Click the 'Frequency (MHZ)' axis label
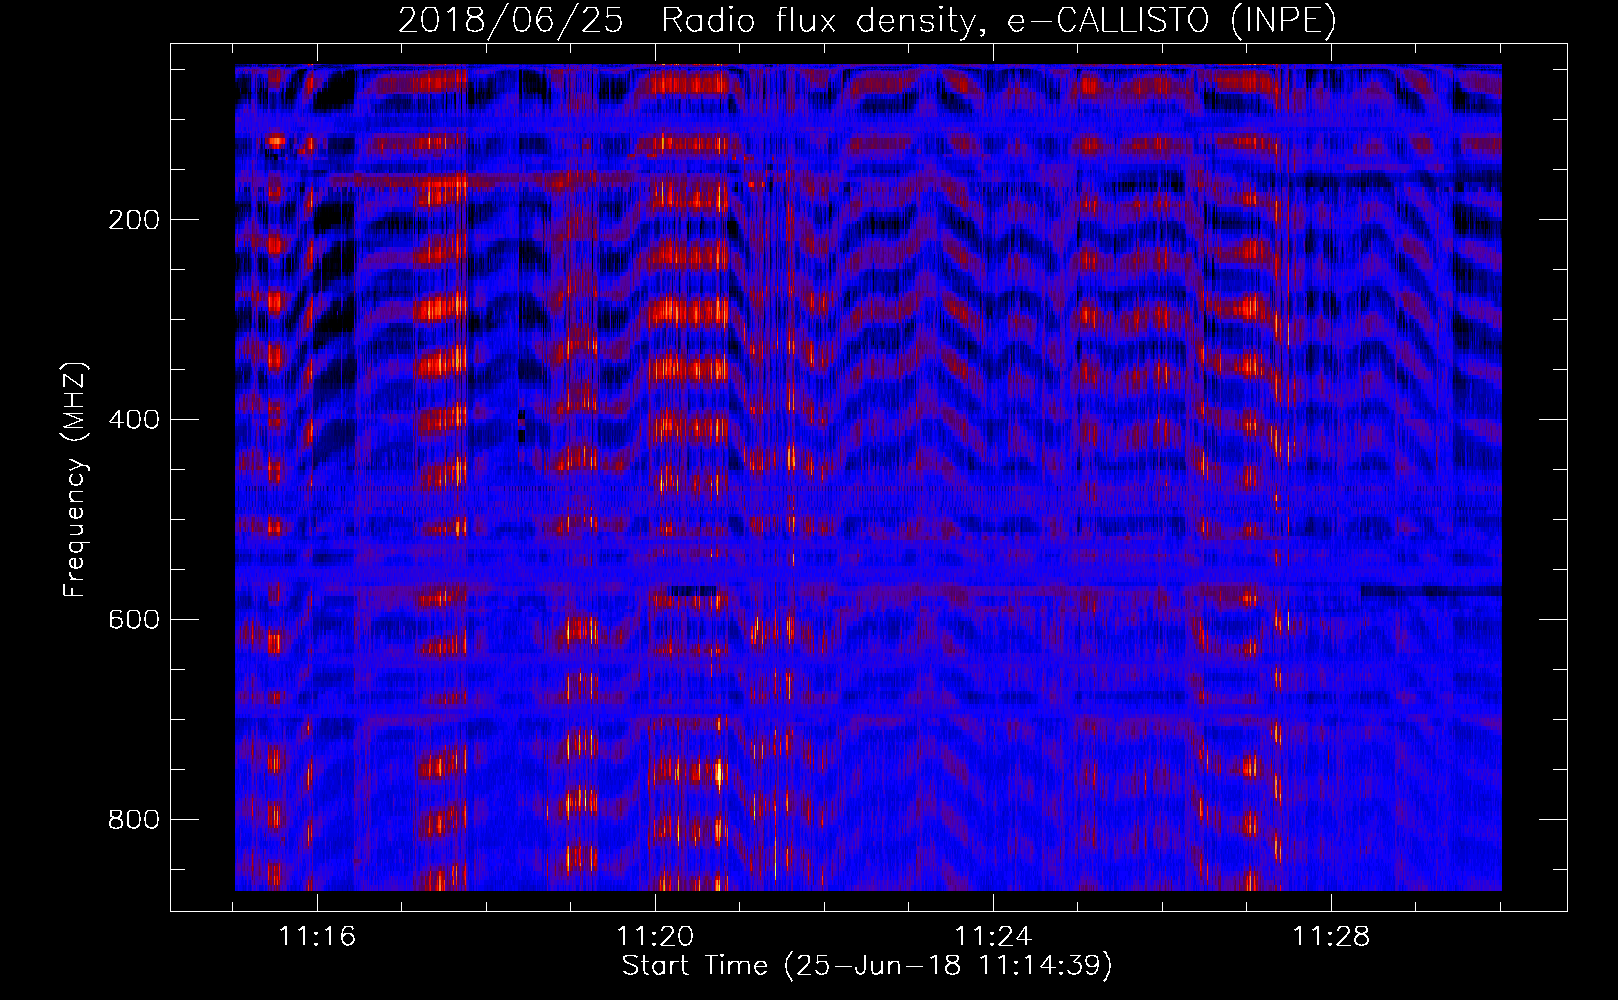 click(75, 479)
